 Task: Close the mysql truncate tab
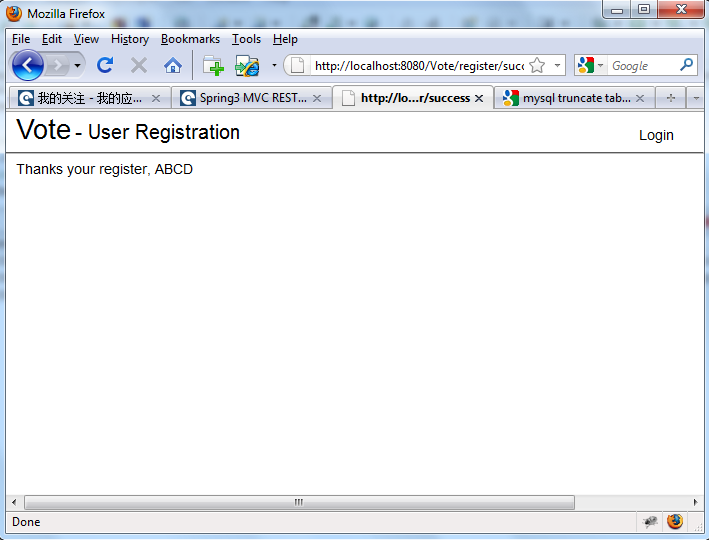click(640, 98)
